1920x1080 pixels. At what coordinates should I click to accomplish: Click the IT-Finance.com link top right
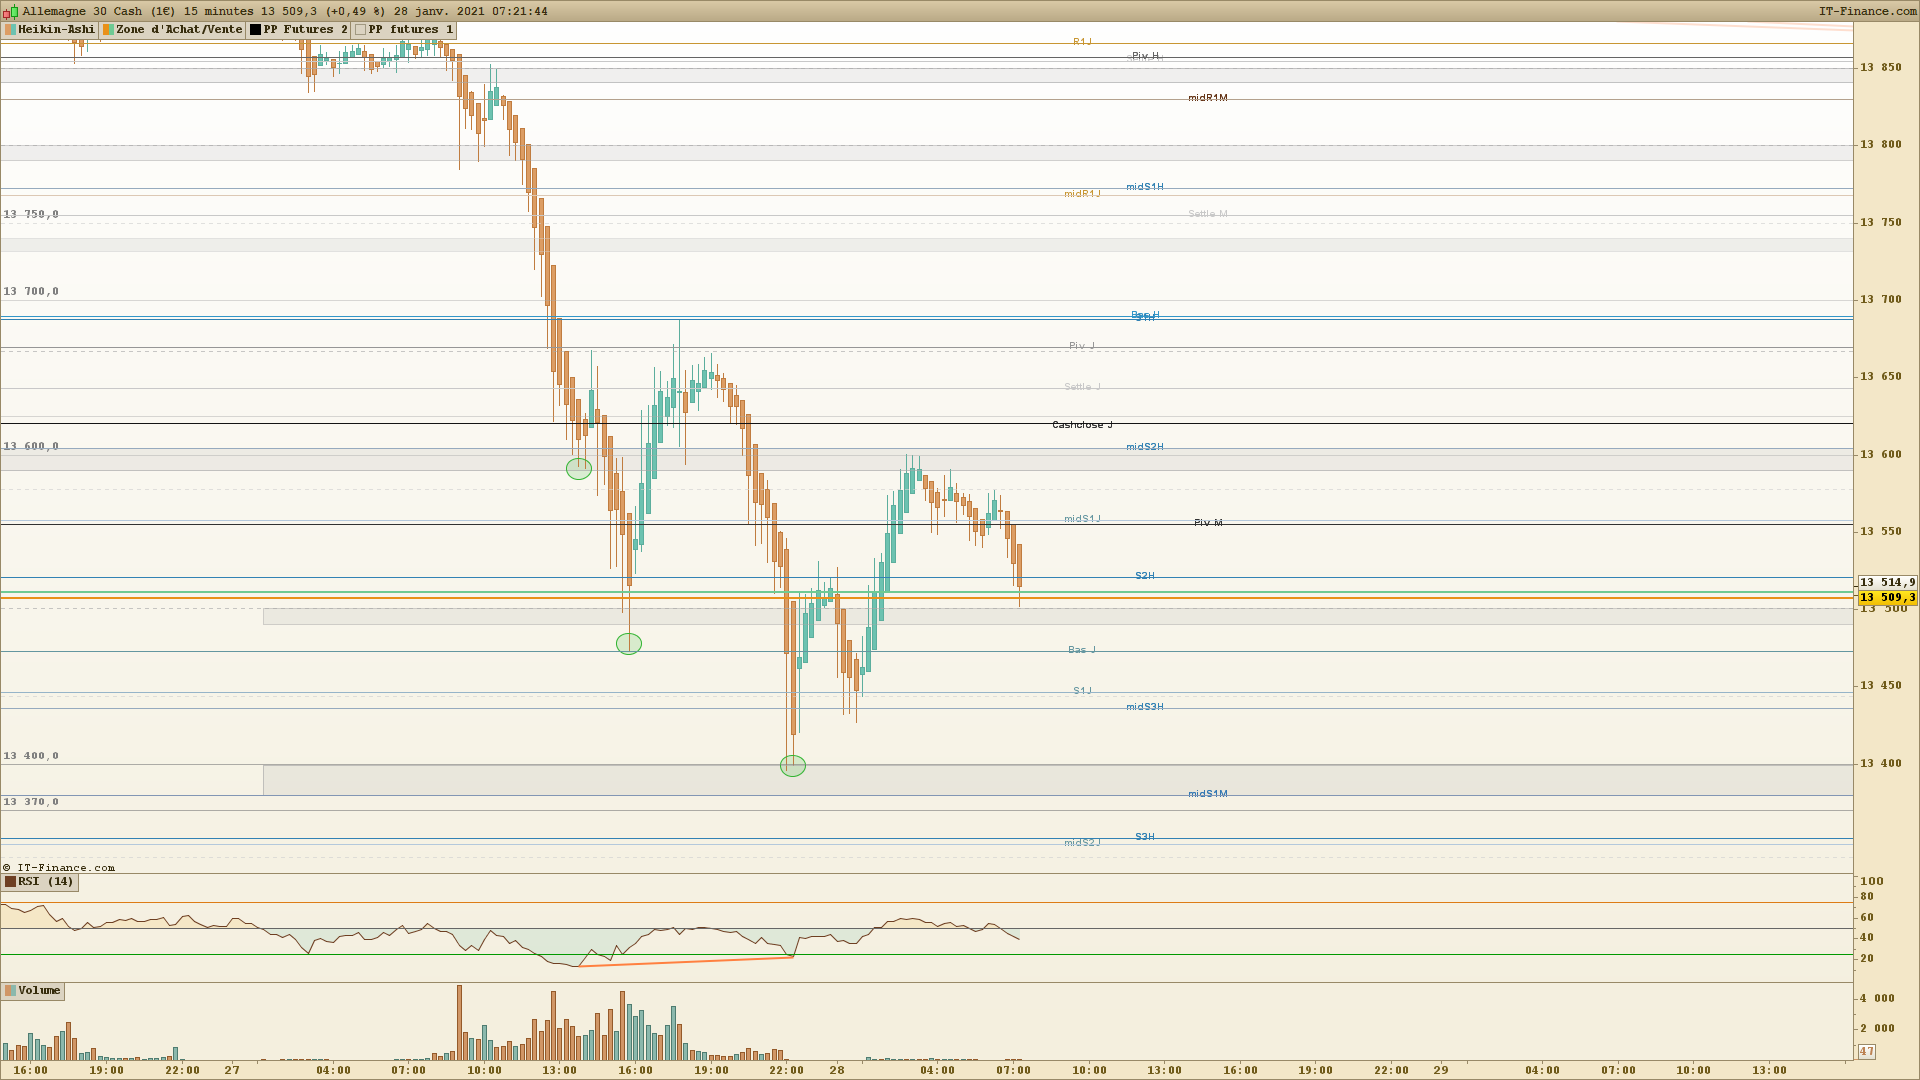click(1867, 11)
